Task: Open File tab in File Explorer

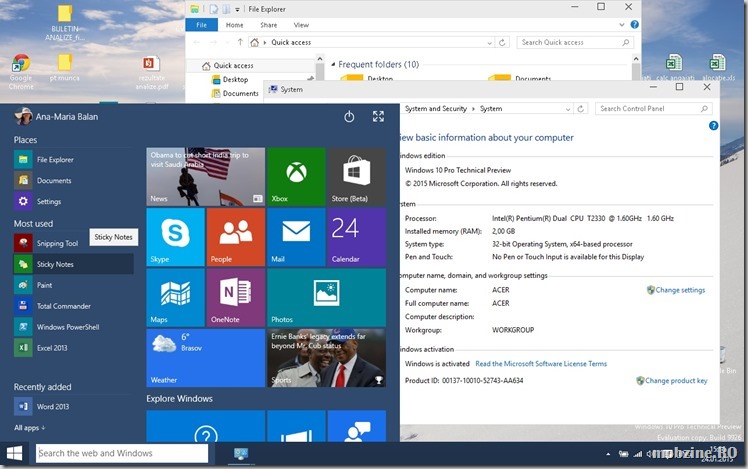Action: pyautogui.click(x=202, y=25)
